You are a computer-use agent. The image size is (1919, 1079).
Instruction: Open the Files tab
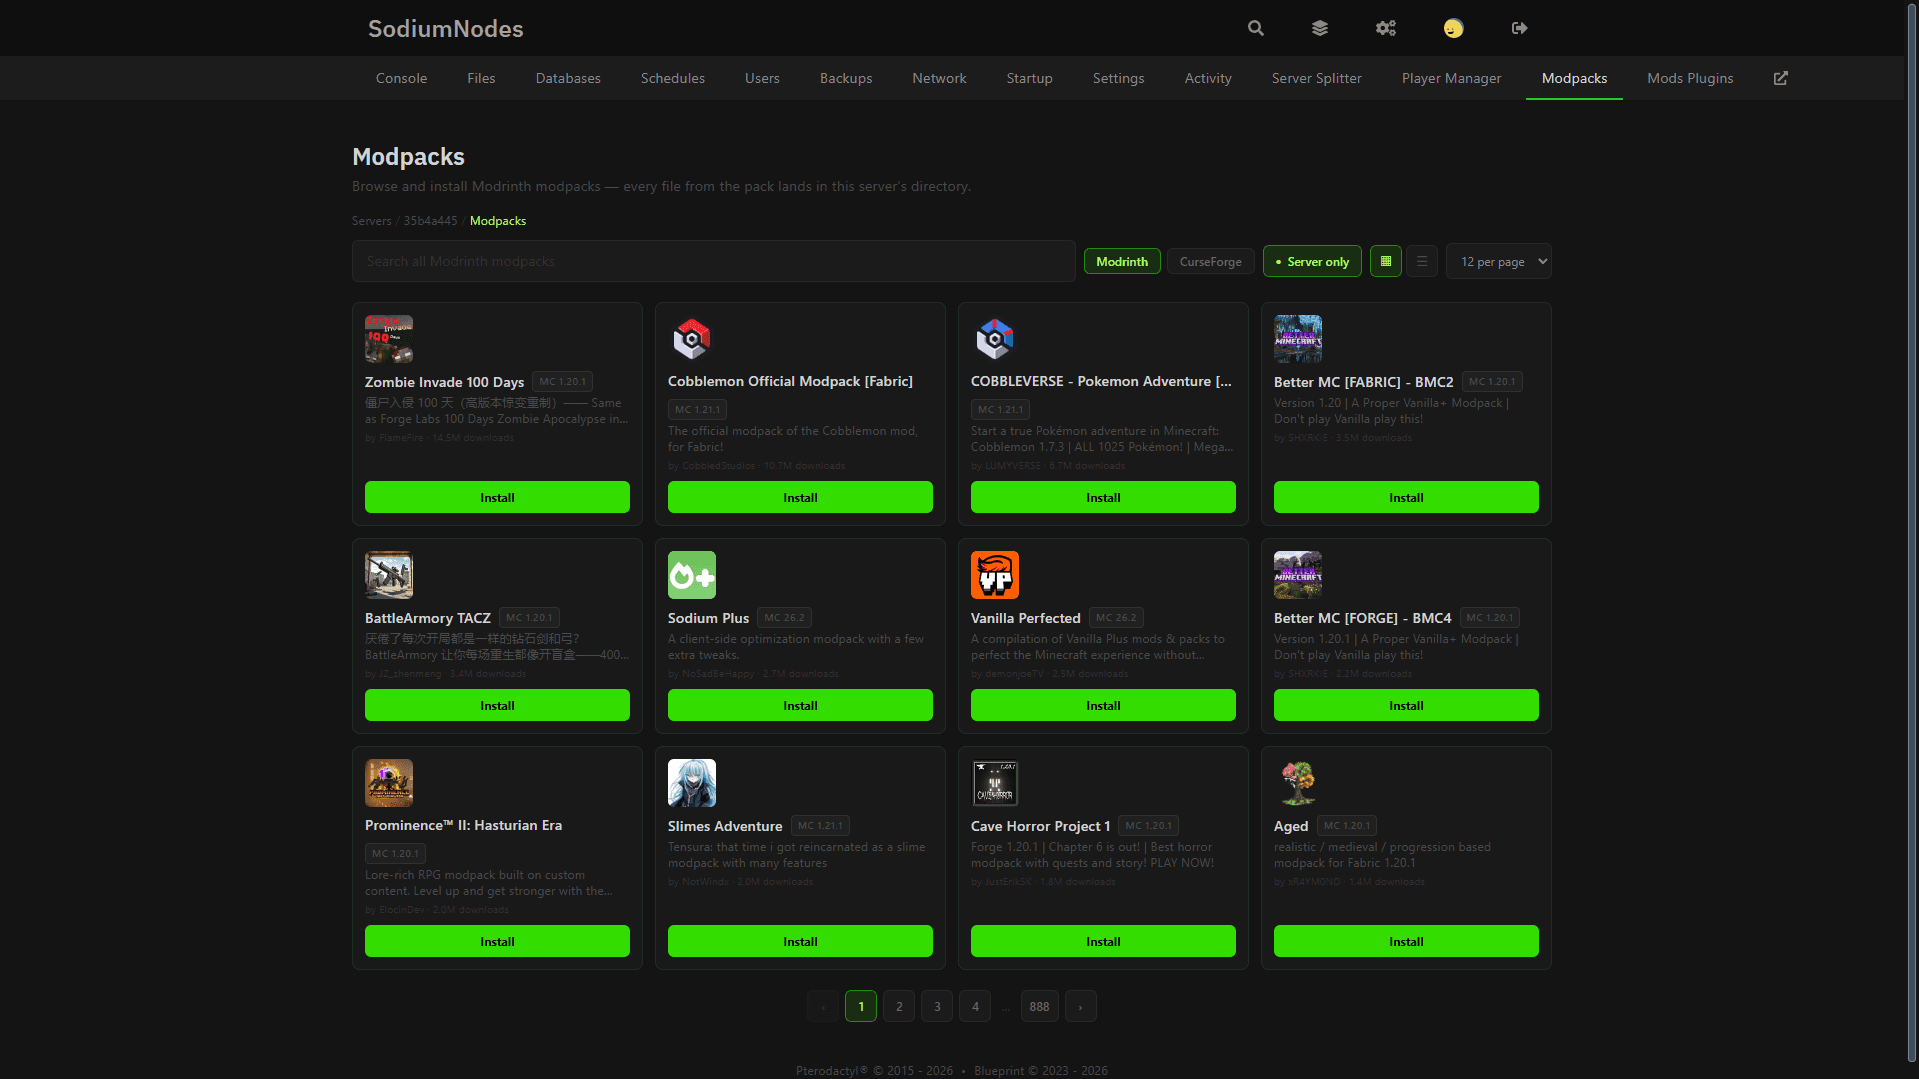481,78
